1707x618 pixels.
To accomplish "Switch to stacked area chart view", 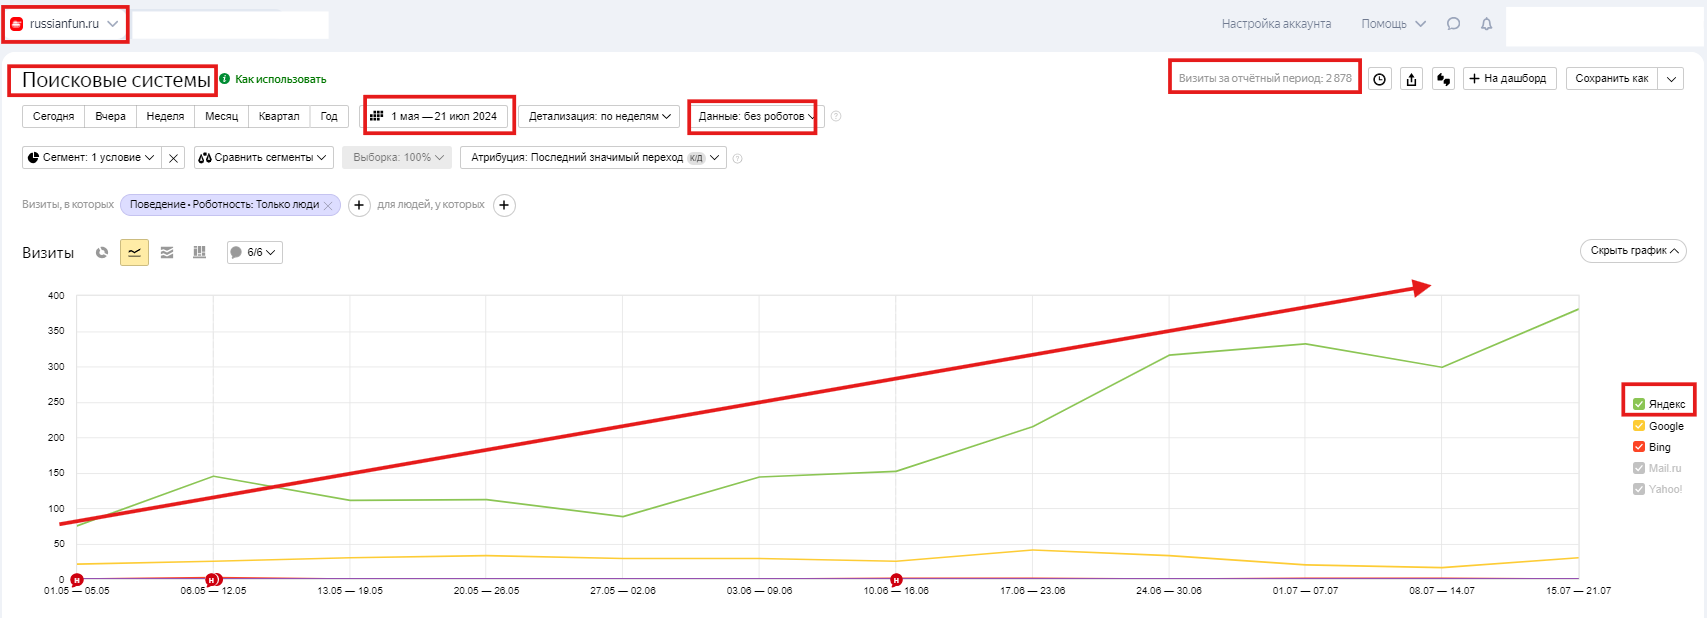I will pyautogui.click(x=167, y=253).
